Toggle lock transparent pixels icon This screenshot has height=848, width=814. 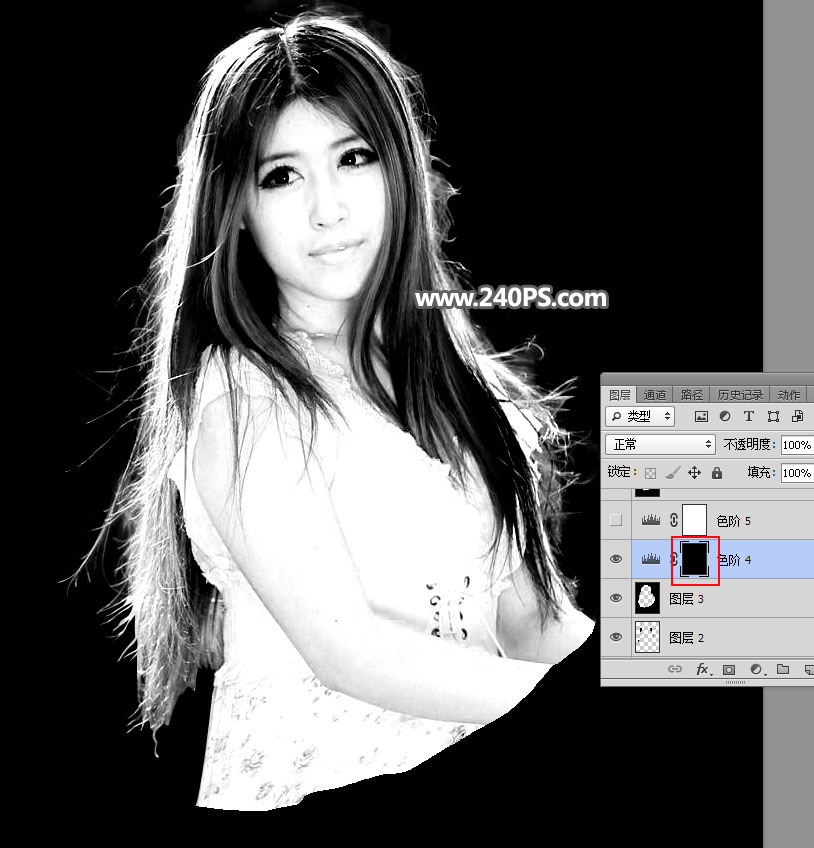650,473
